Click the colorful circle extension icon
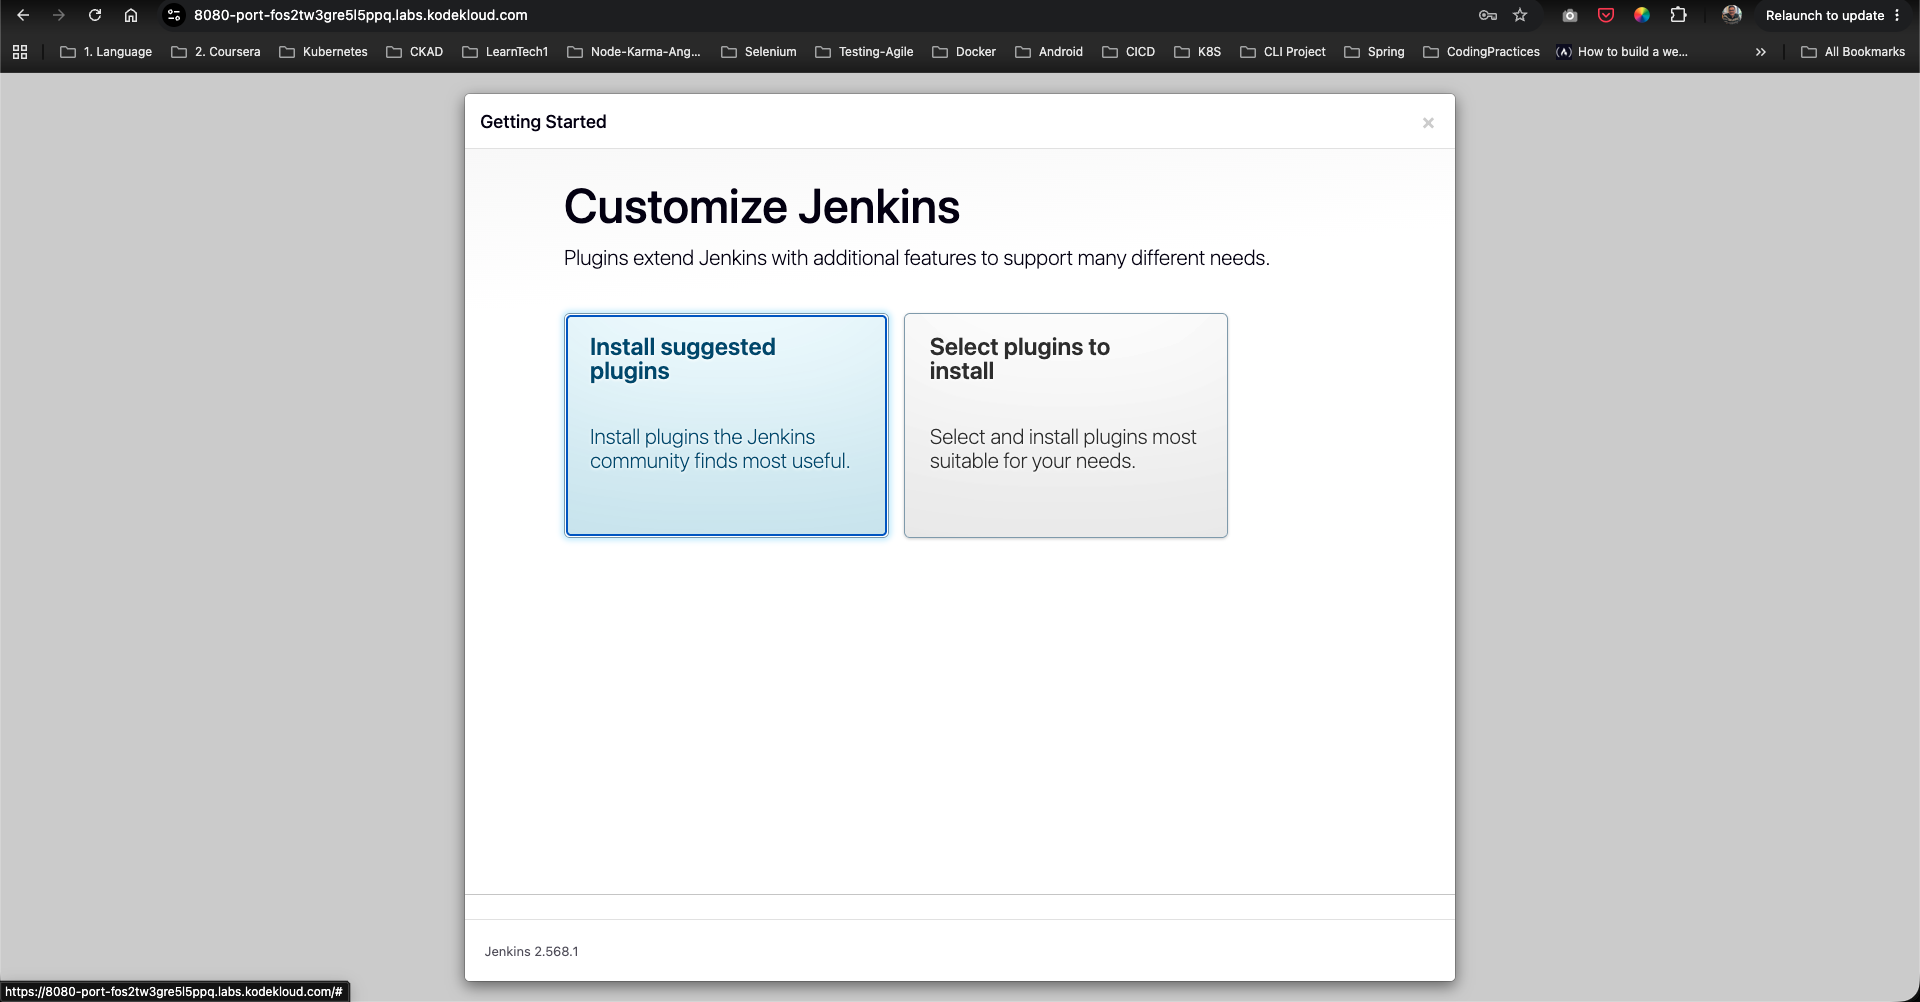 coord(1642,15)
